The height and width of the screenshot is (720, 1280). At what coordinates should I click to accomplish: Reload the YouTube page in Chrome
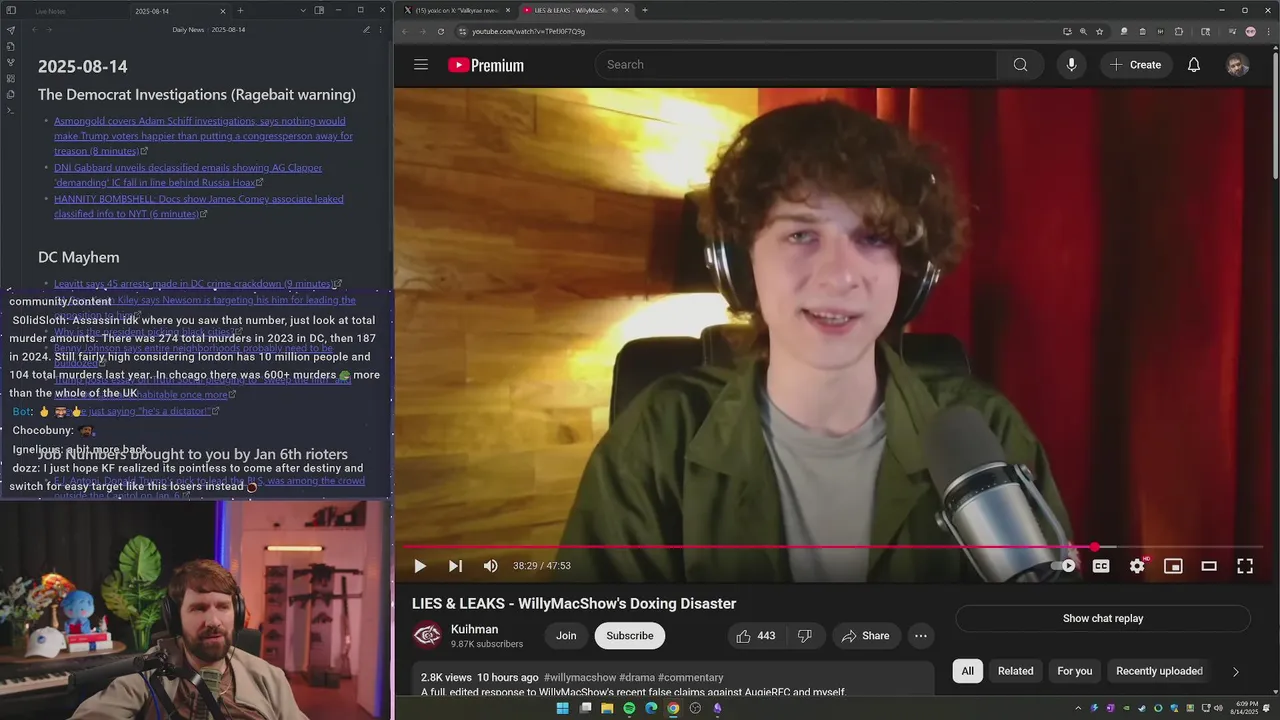[x=441, y=31]
